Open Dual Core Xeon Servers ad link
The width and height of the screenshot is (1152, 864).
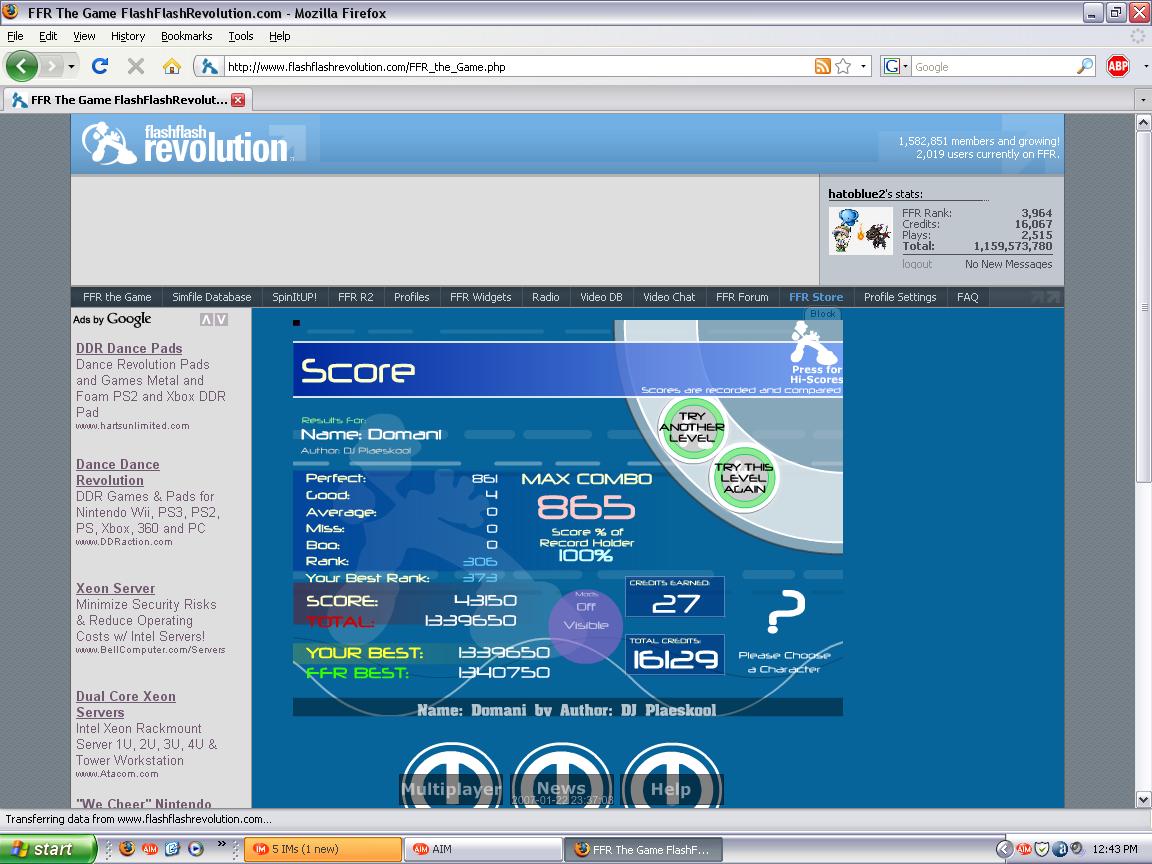pyautogui.click(x=126, y=704)
